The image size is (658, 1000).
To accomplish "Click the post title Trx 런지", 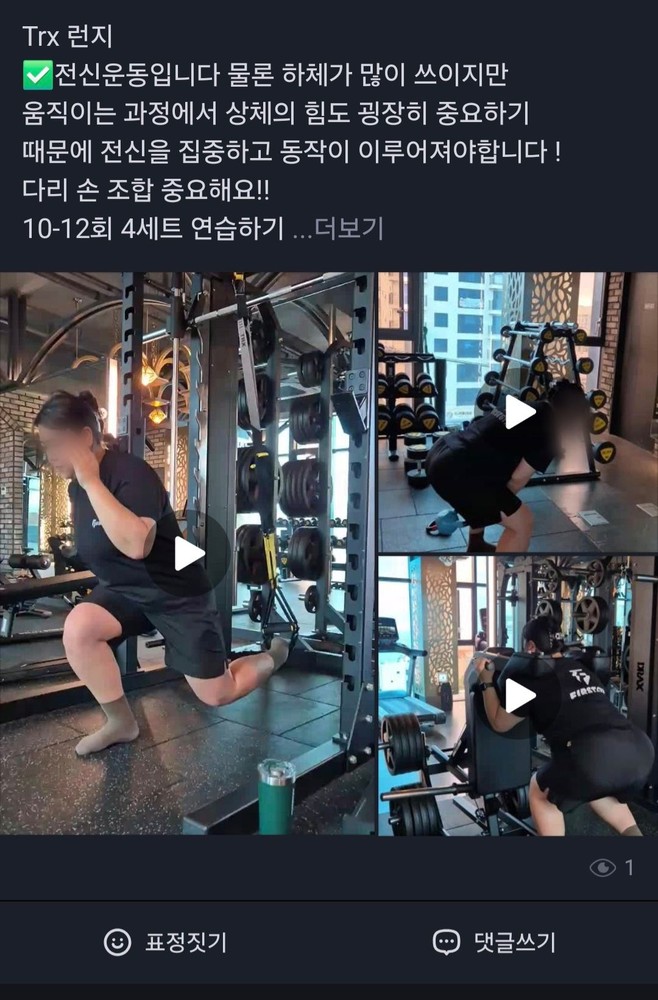I will 68,36.
